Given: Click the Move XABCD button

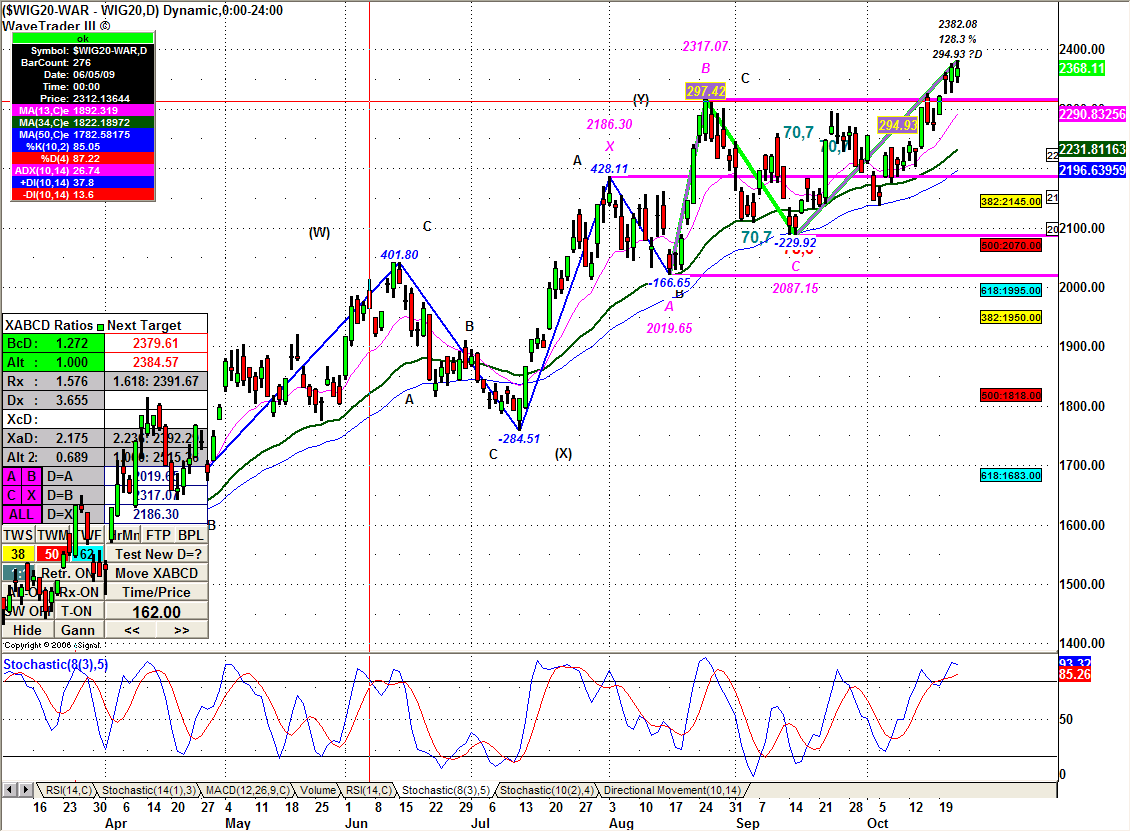Looking at the screenshot, I should coord(157,573).
